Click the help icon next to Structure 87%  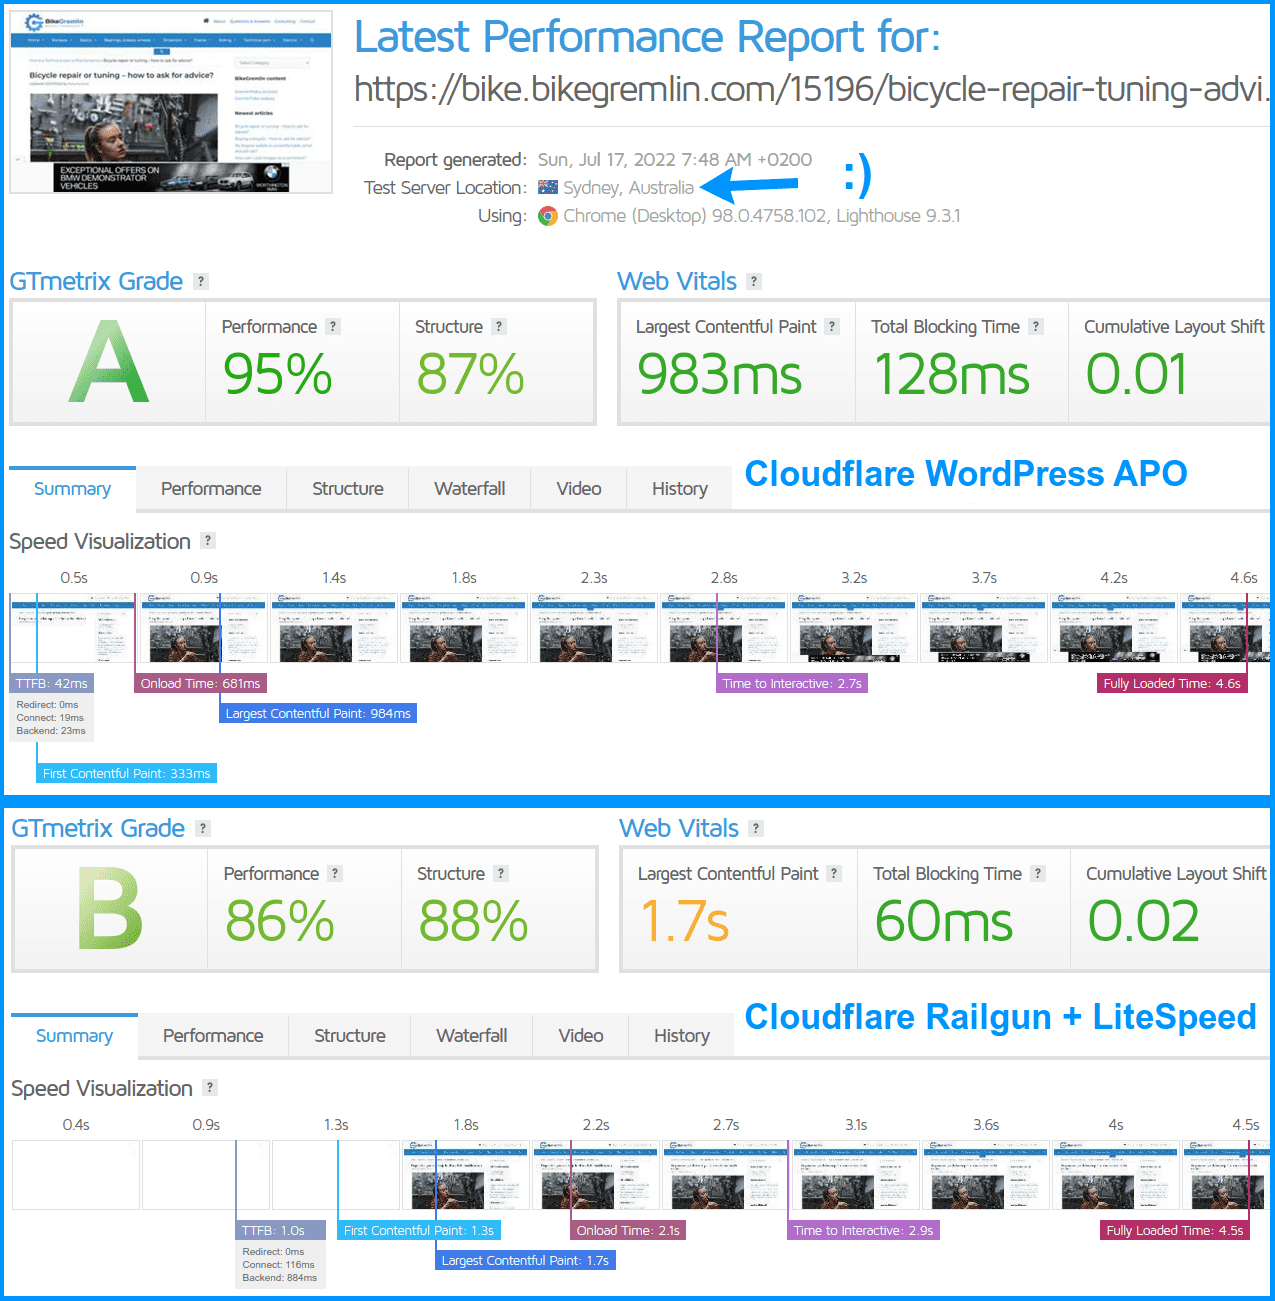tap(499, 327)
